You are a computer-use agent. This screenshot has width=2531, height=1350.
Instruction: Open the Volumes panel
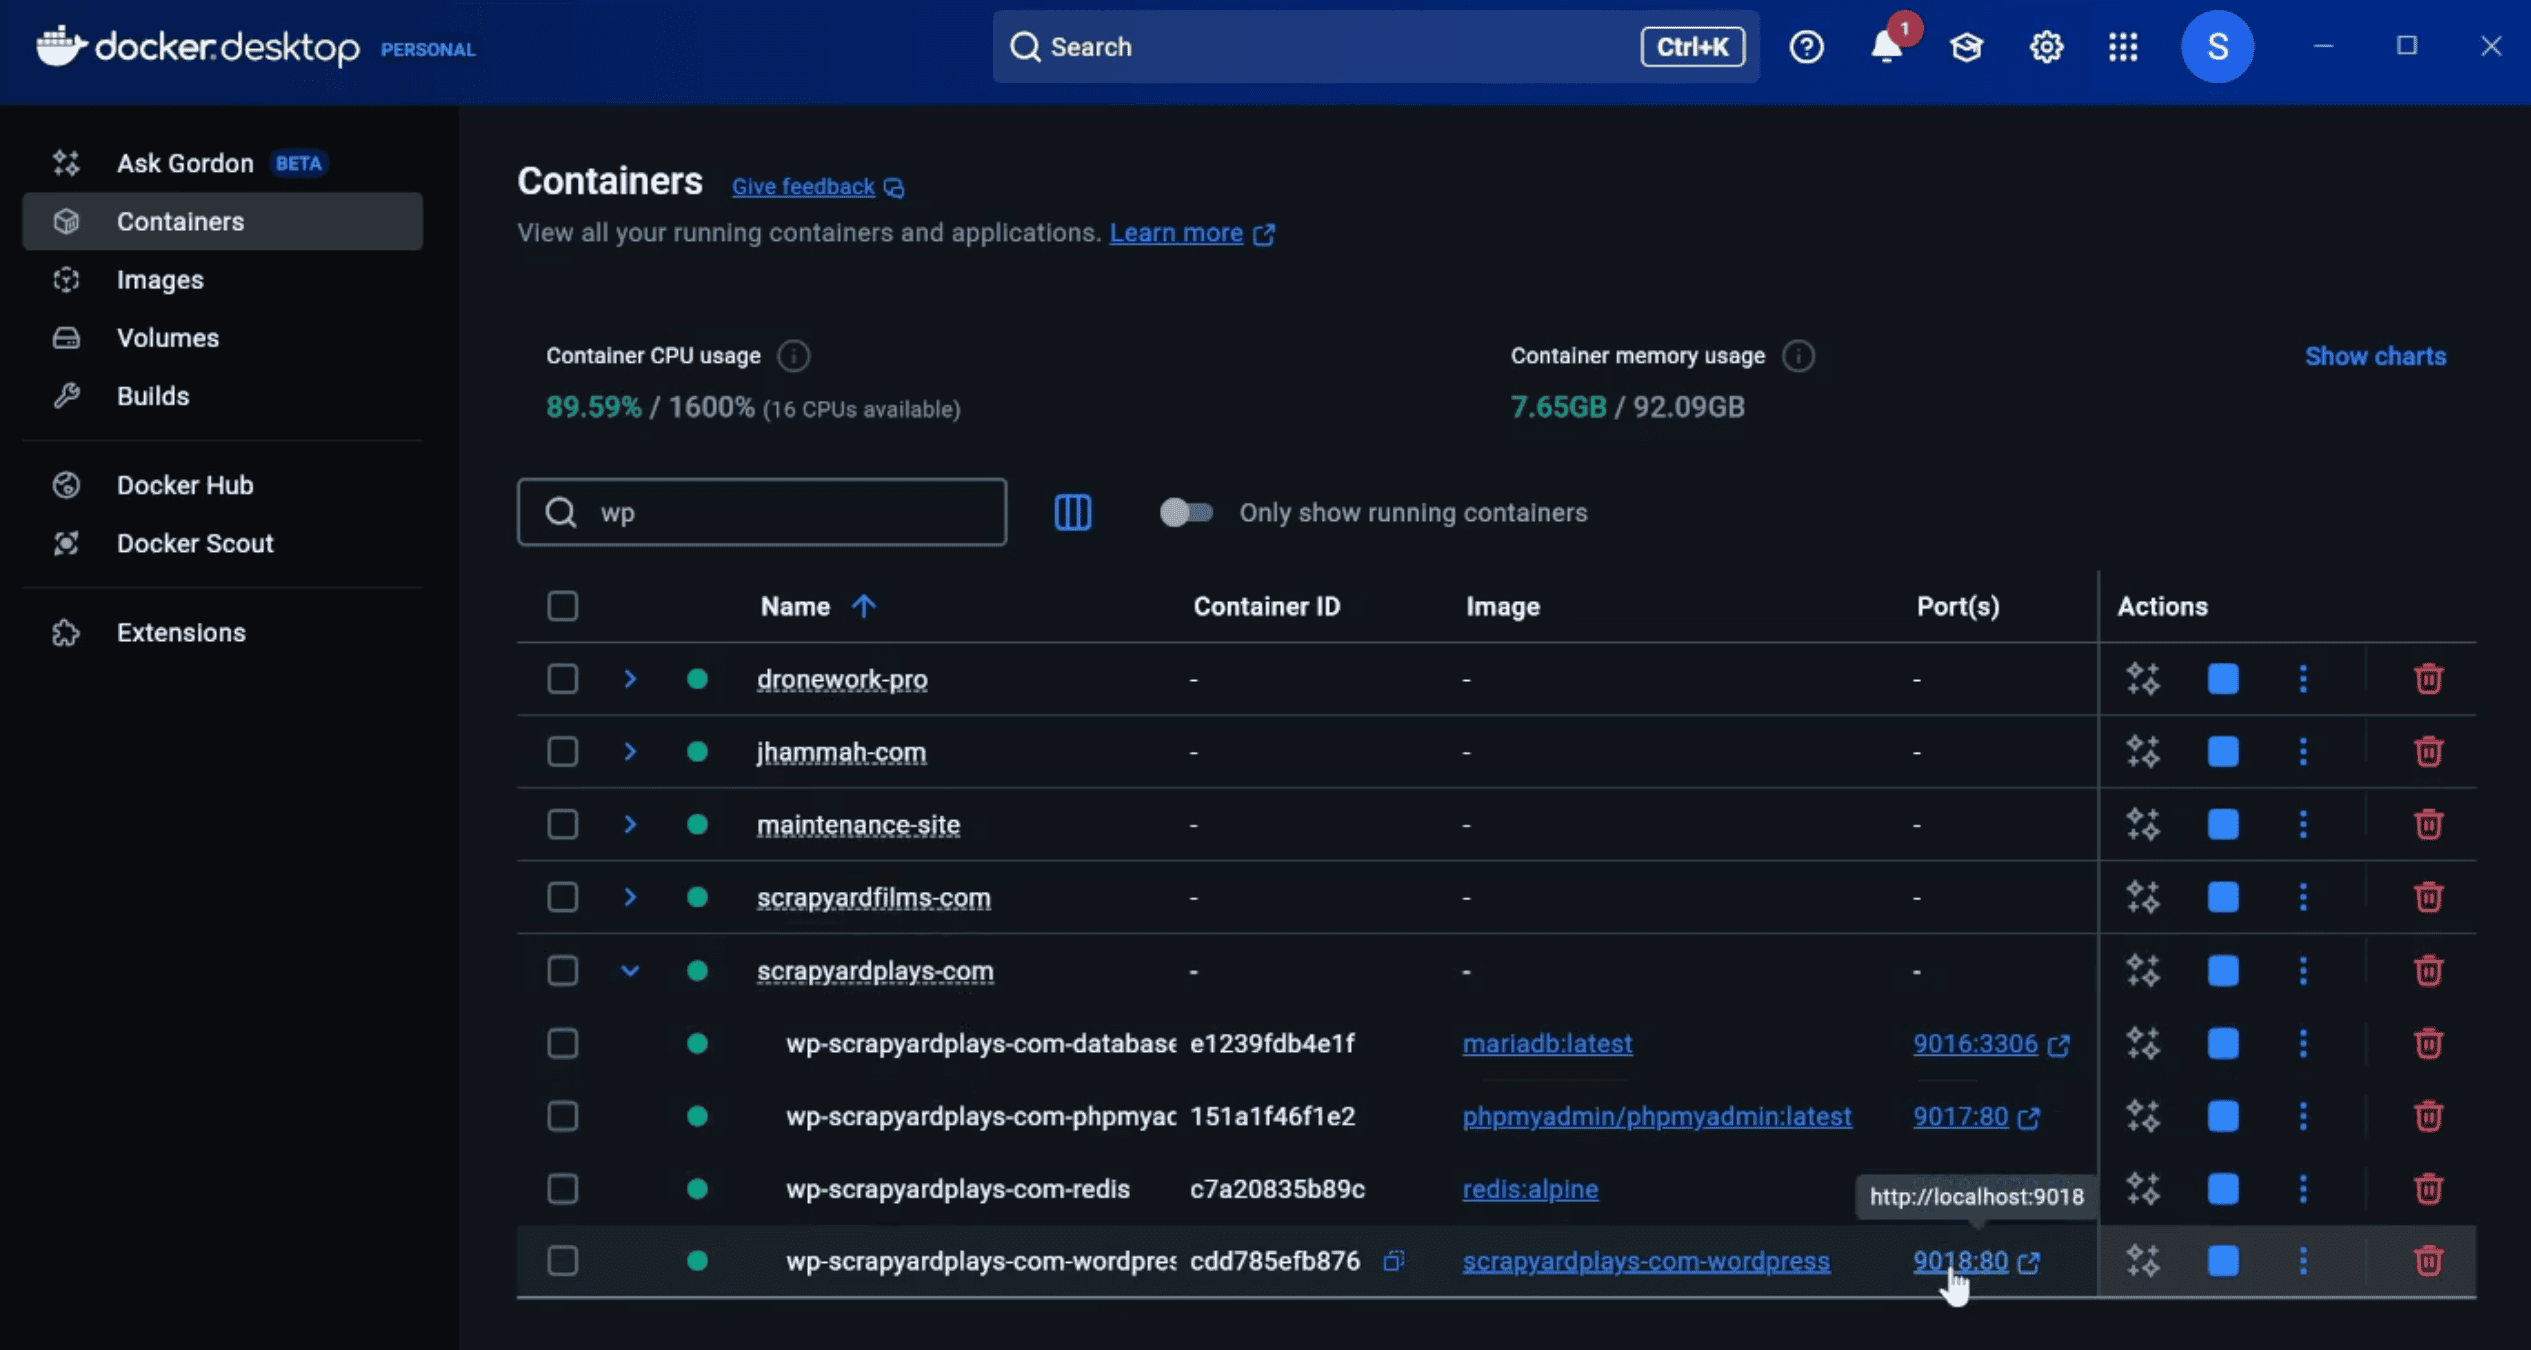pos(167,337)
